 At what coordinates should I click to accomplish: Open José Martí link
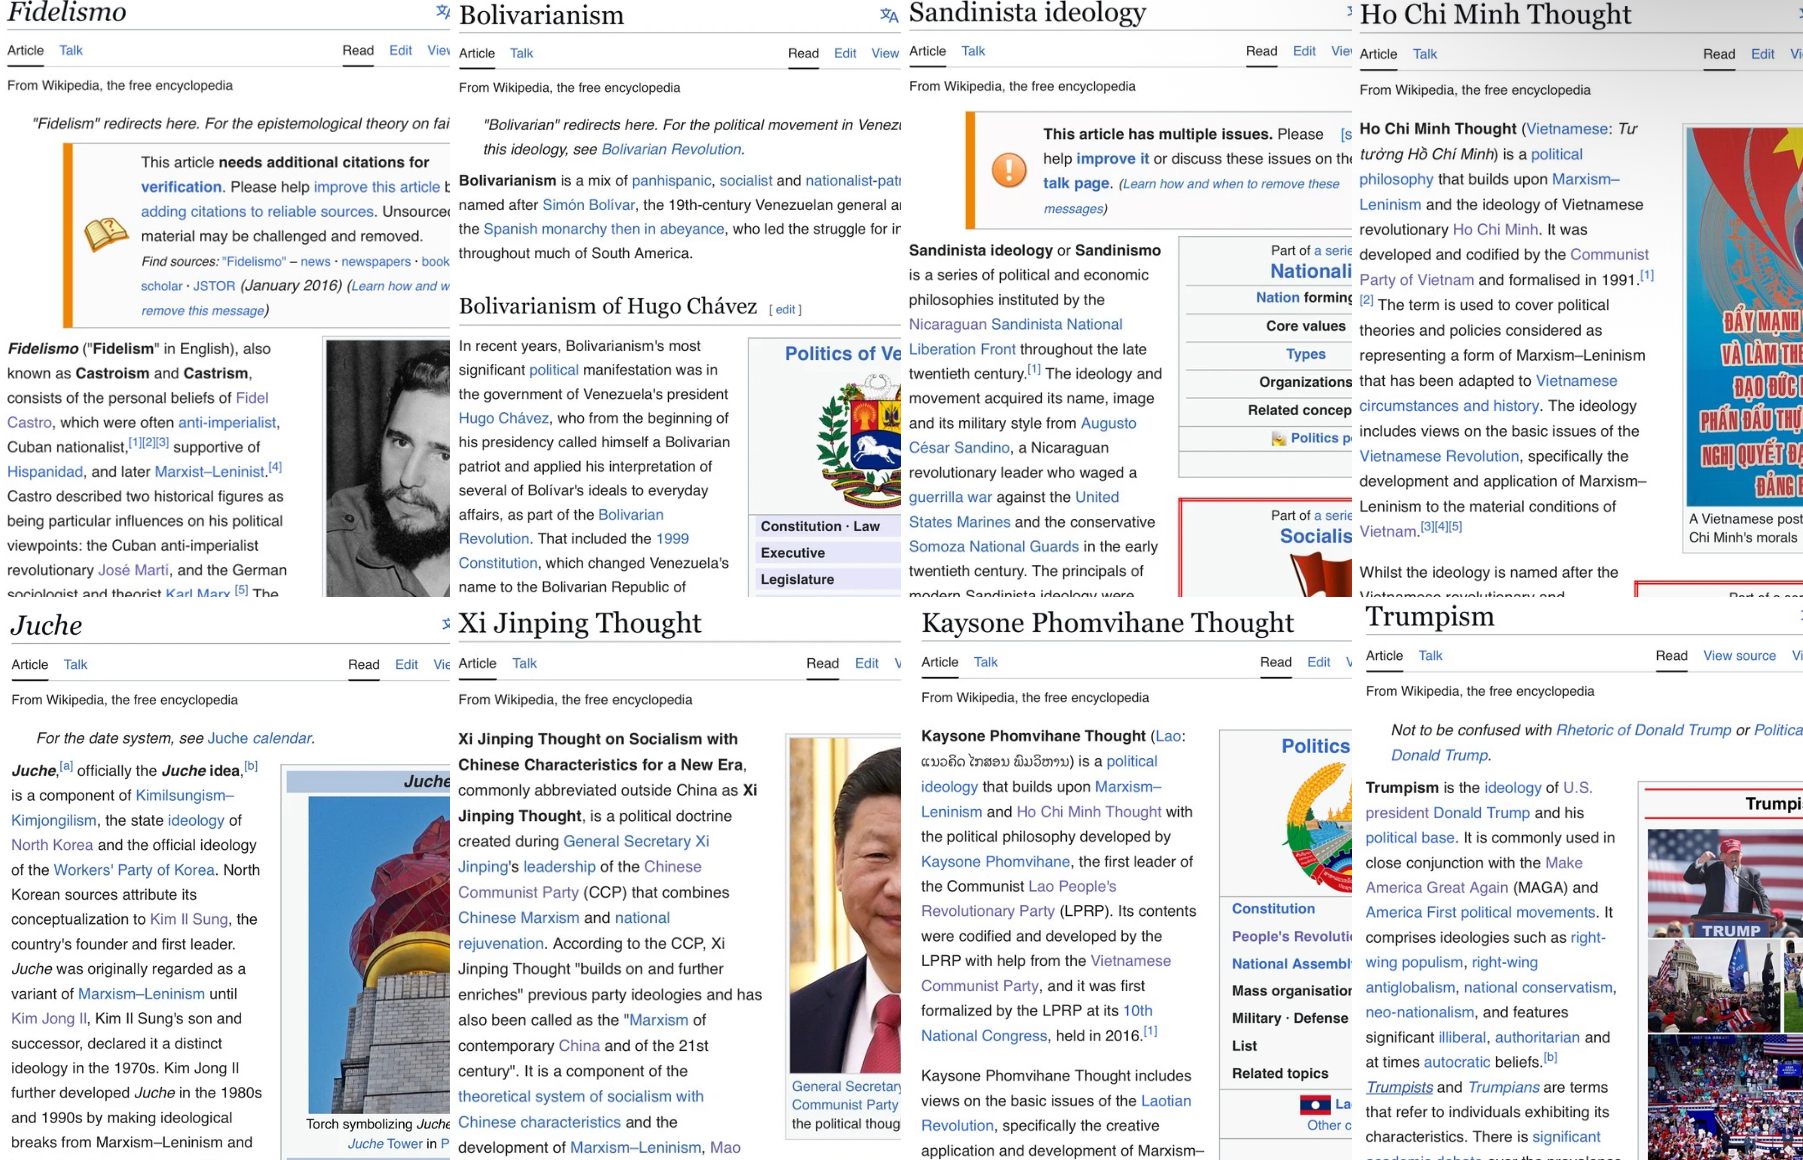(x=133, y=570)
